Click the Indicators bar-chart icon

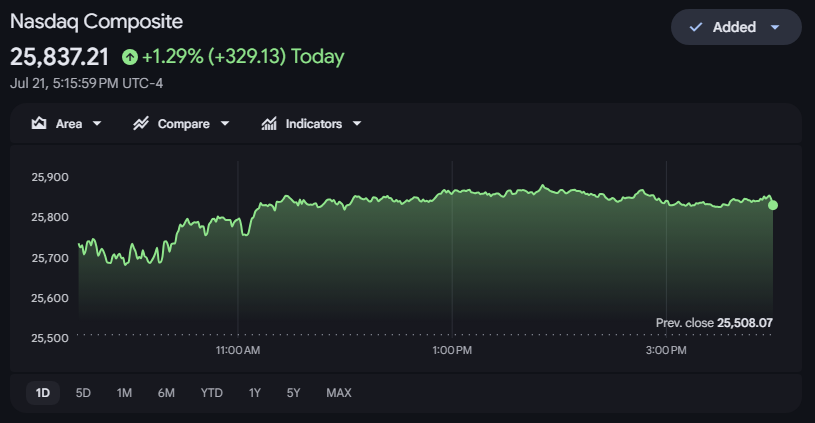269,123
